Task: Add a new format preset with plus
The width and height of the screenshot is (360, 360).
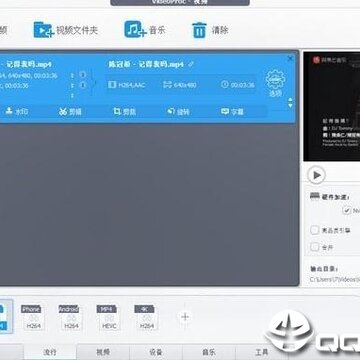Action: pos(185,317)
